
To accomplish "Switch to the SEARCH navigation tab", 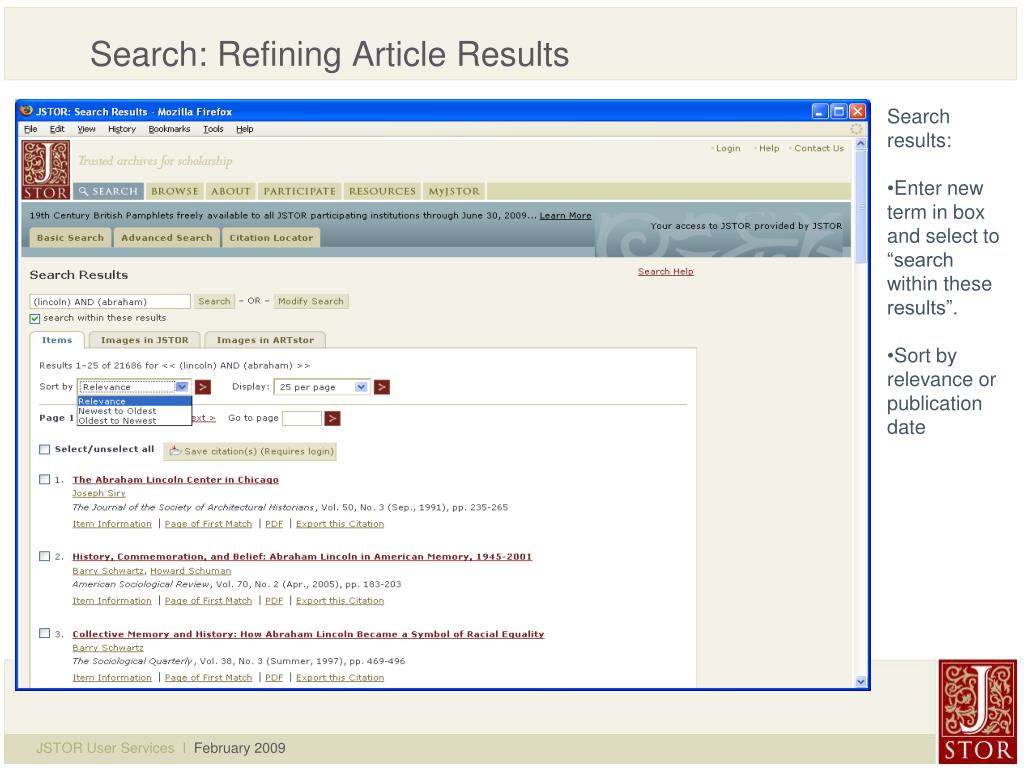I will [108, 191].
